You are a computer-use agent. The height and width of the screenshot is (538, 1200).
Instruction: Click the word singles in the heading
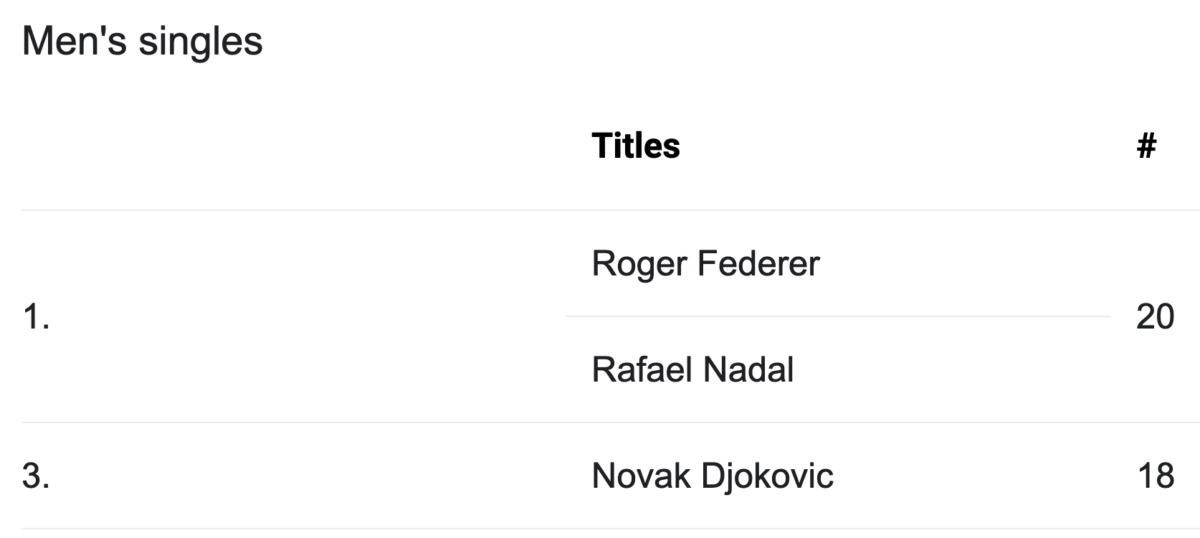pyautogui.click(x=199, y=41)
